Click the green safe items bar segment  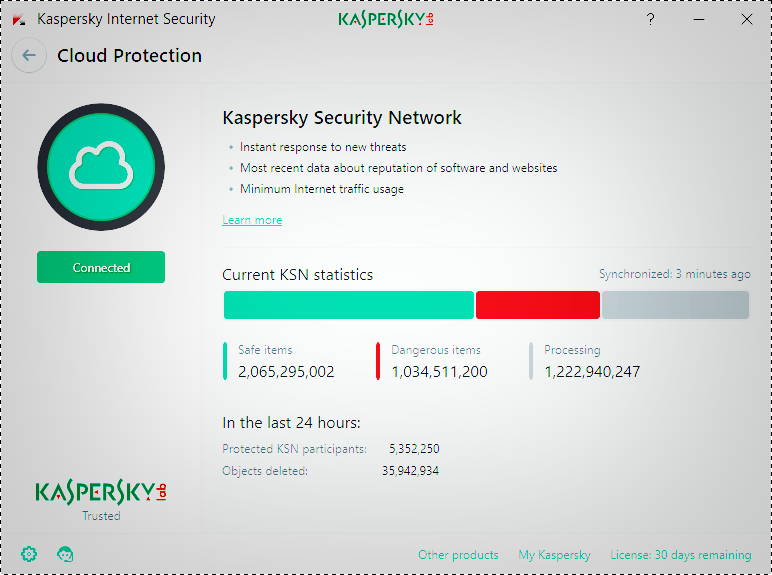click(348, 305)
